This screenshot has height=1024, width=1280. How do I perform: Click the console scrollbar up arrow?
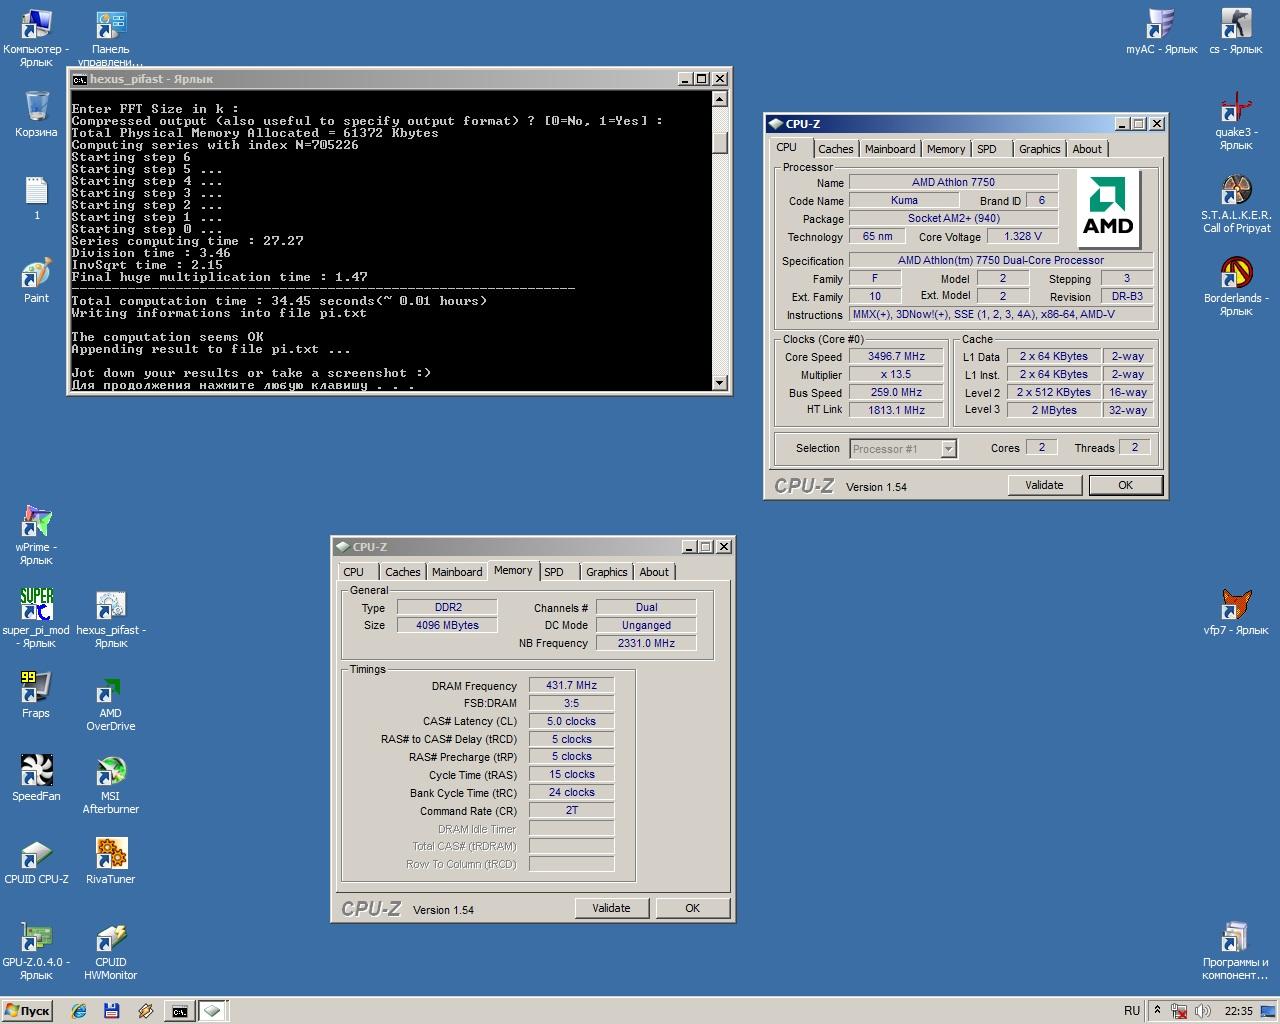pyautogui.click(x=719, y=99)
